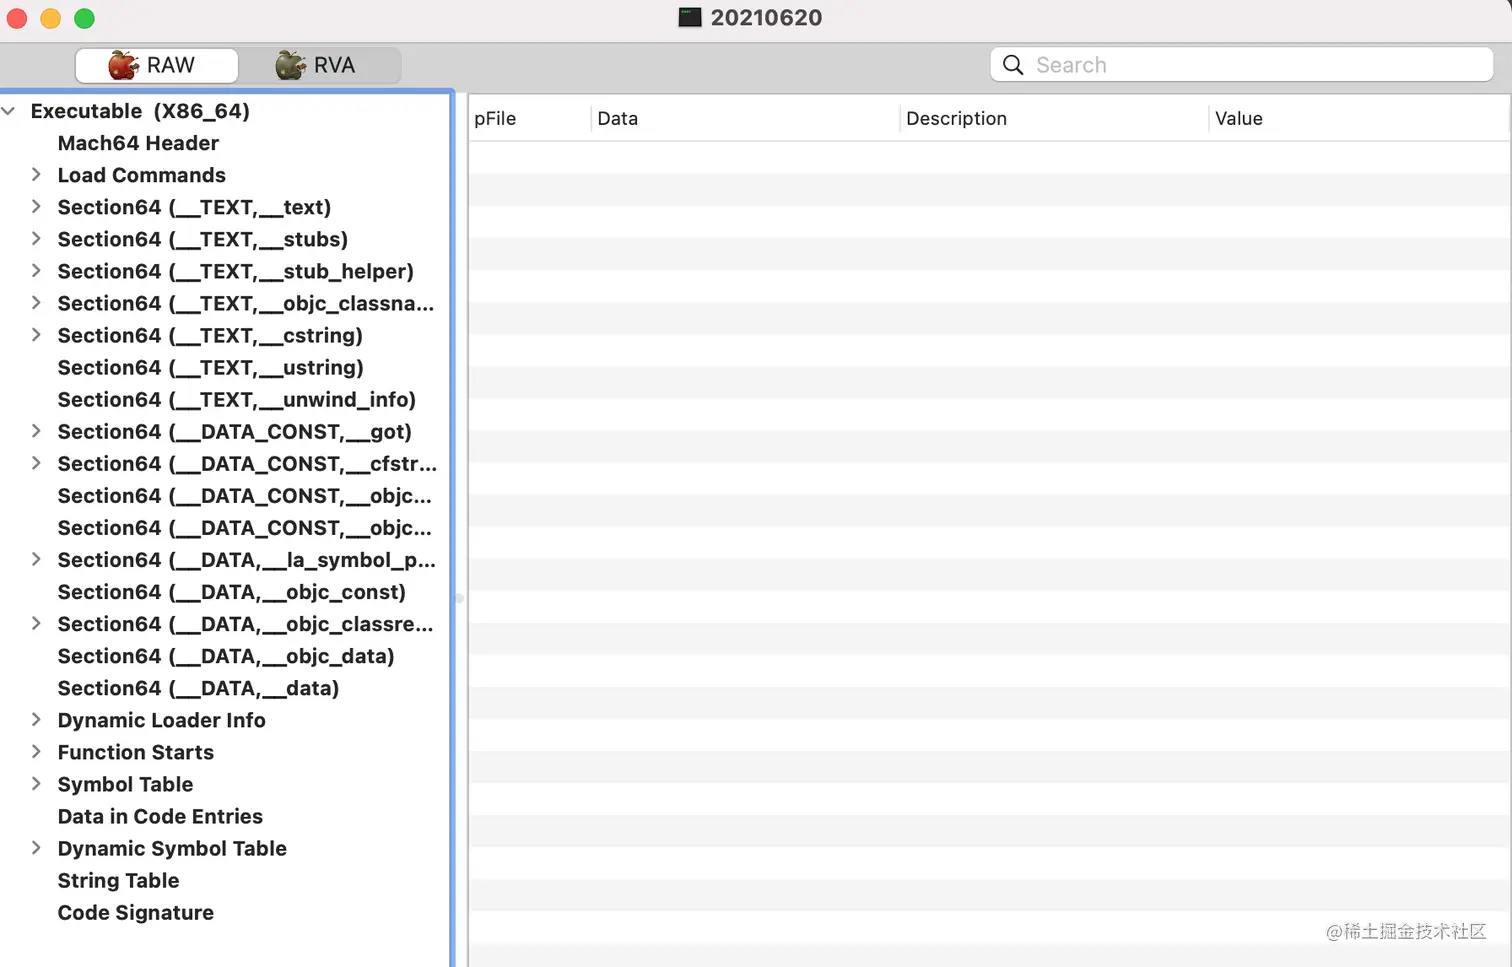This screenshot has height=967, width=1512.
Task: Click the Value column header
Action: tap(1359, 118)
